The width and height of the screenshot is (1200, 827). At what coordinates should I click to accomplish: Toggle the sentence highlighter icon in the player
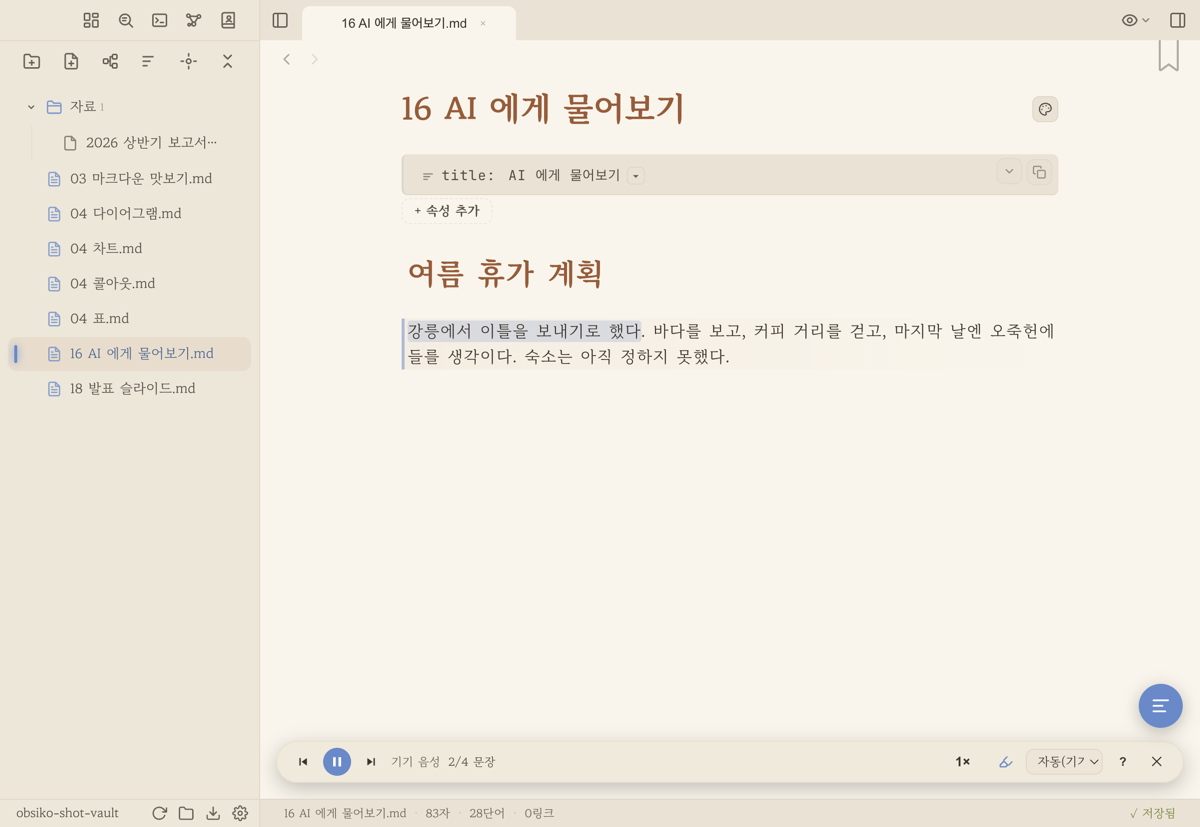(x=1006, y=762)
